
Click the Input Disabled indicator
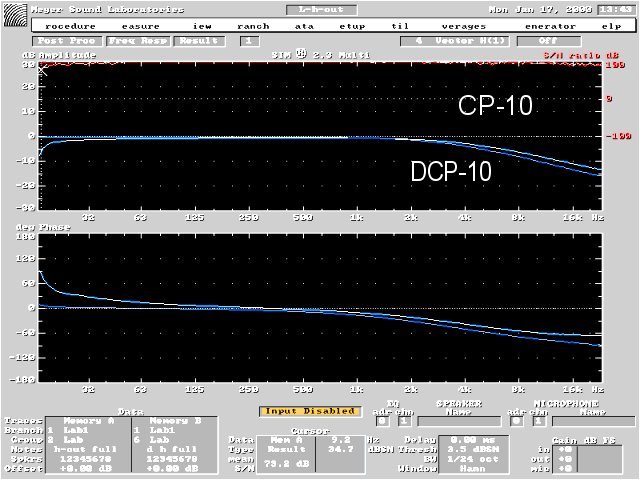click(310, 411)
